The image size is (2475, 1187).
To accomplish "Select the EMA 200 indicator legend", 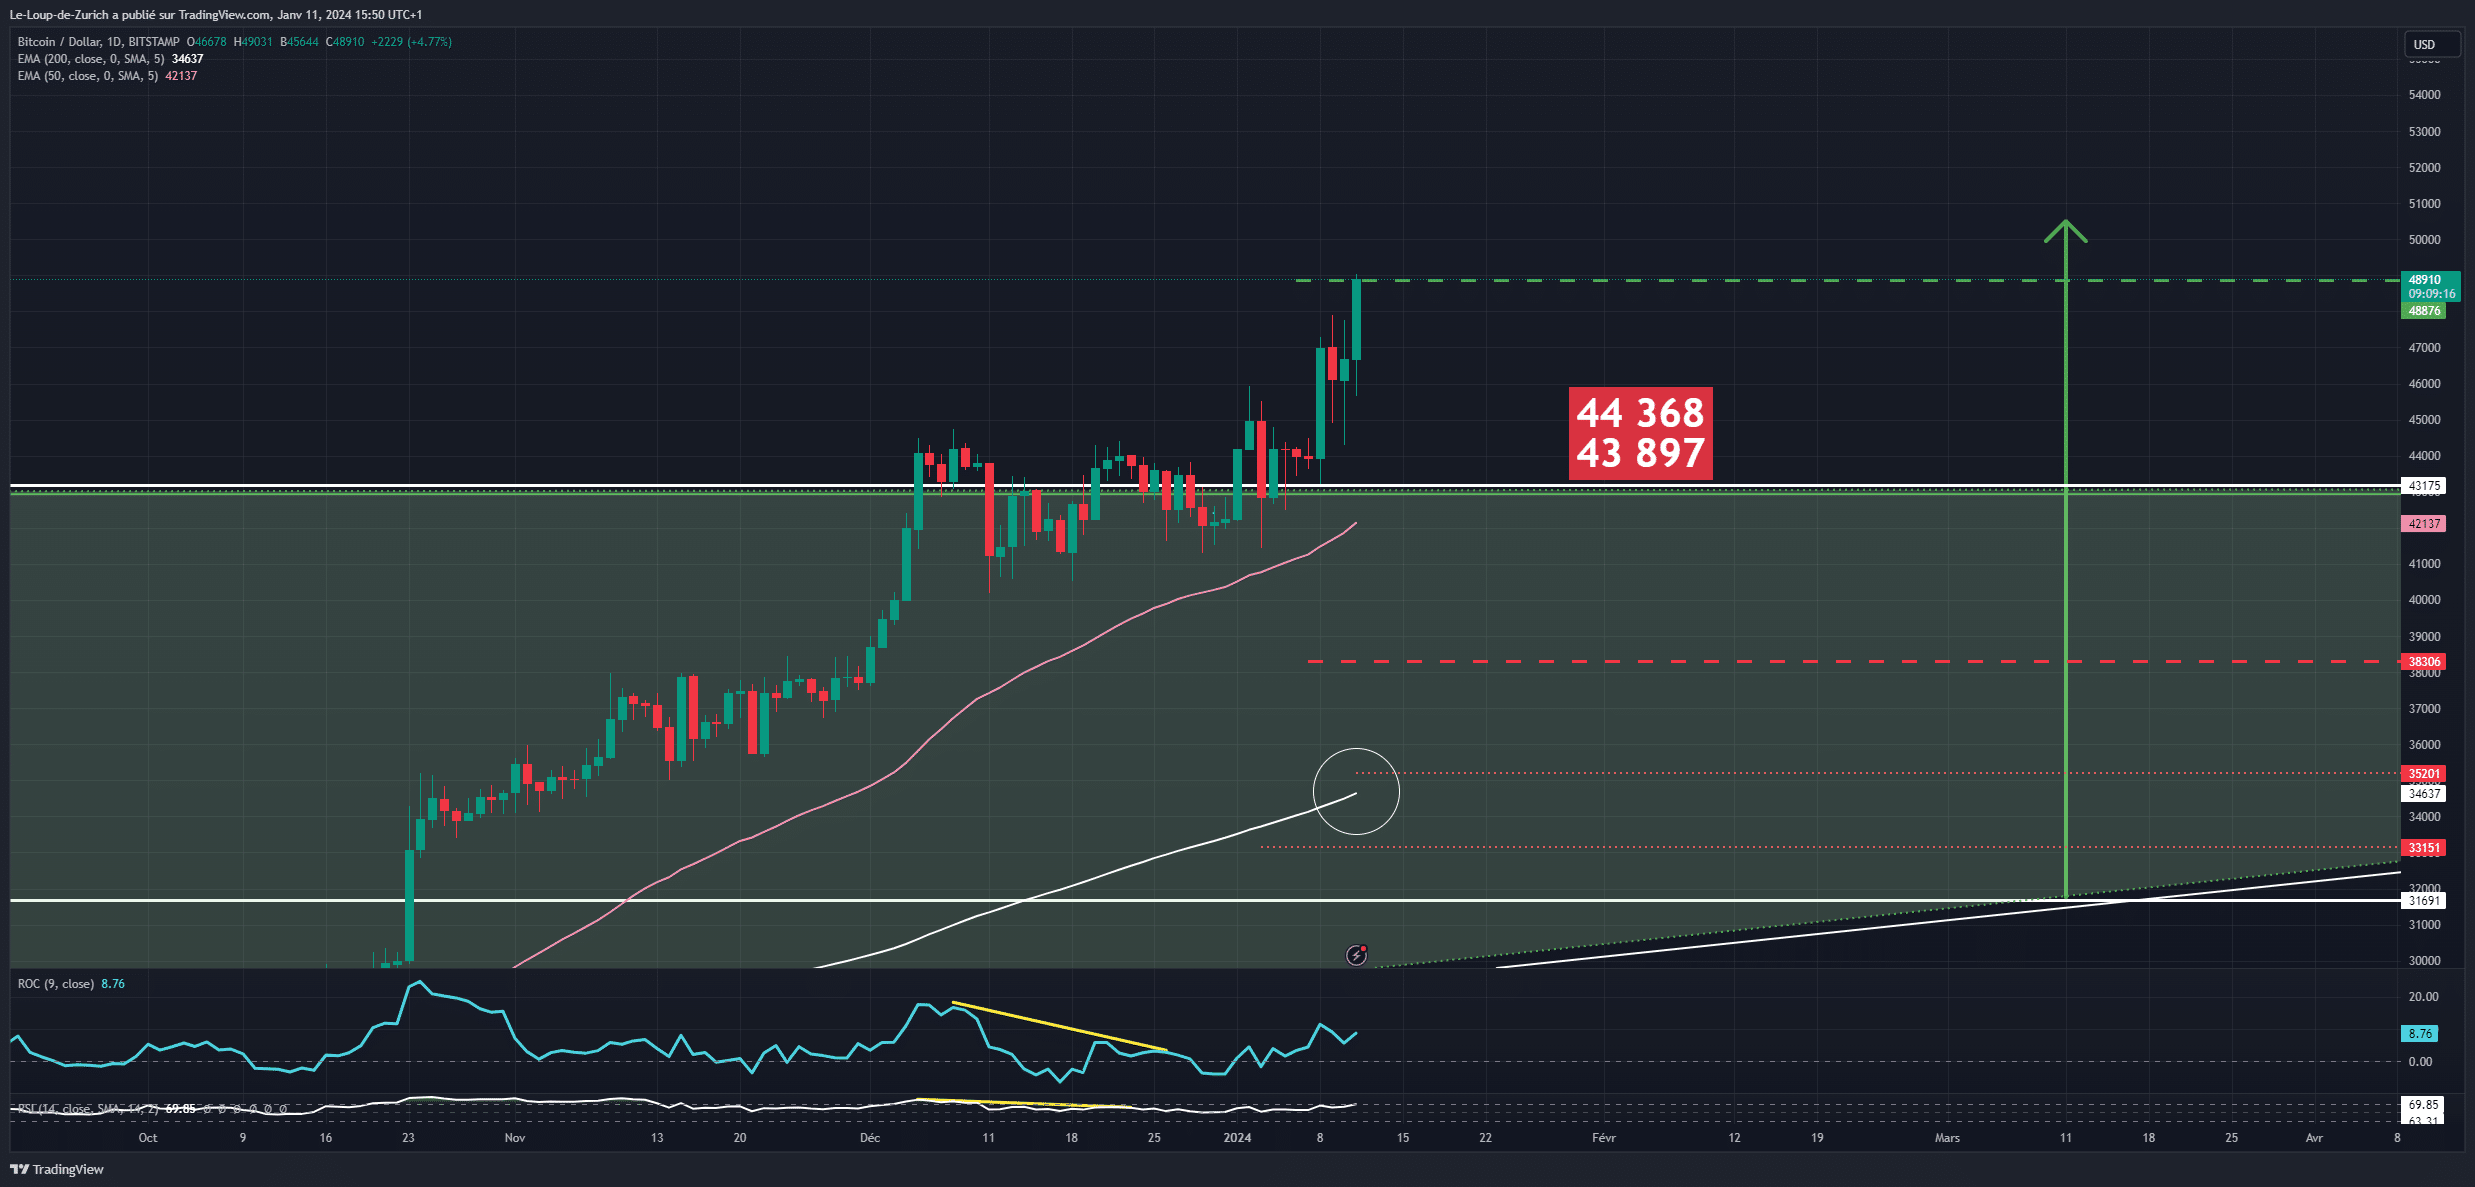I will click(91, 59).
